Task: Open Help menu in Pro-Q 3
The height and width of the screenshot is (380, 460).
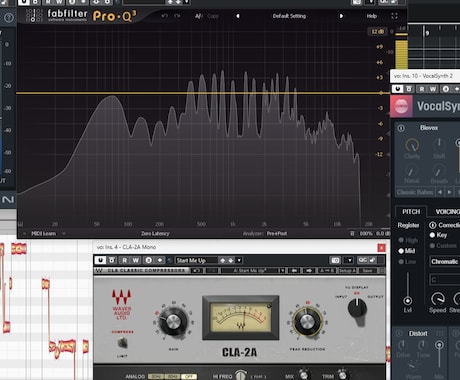Action: [x=372, y=16]
